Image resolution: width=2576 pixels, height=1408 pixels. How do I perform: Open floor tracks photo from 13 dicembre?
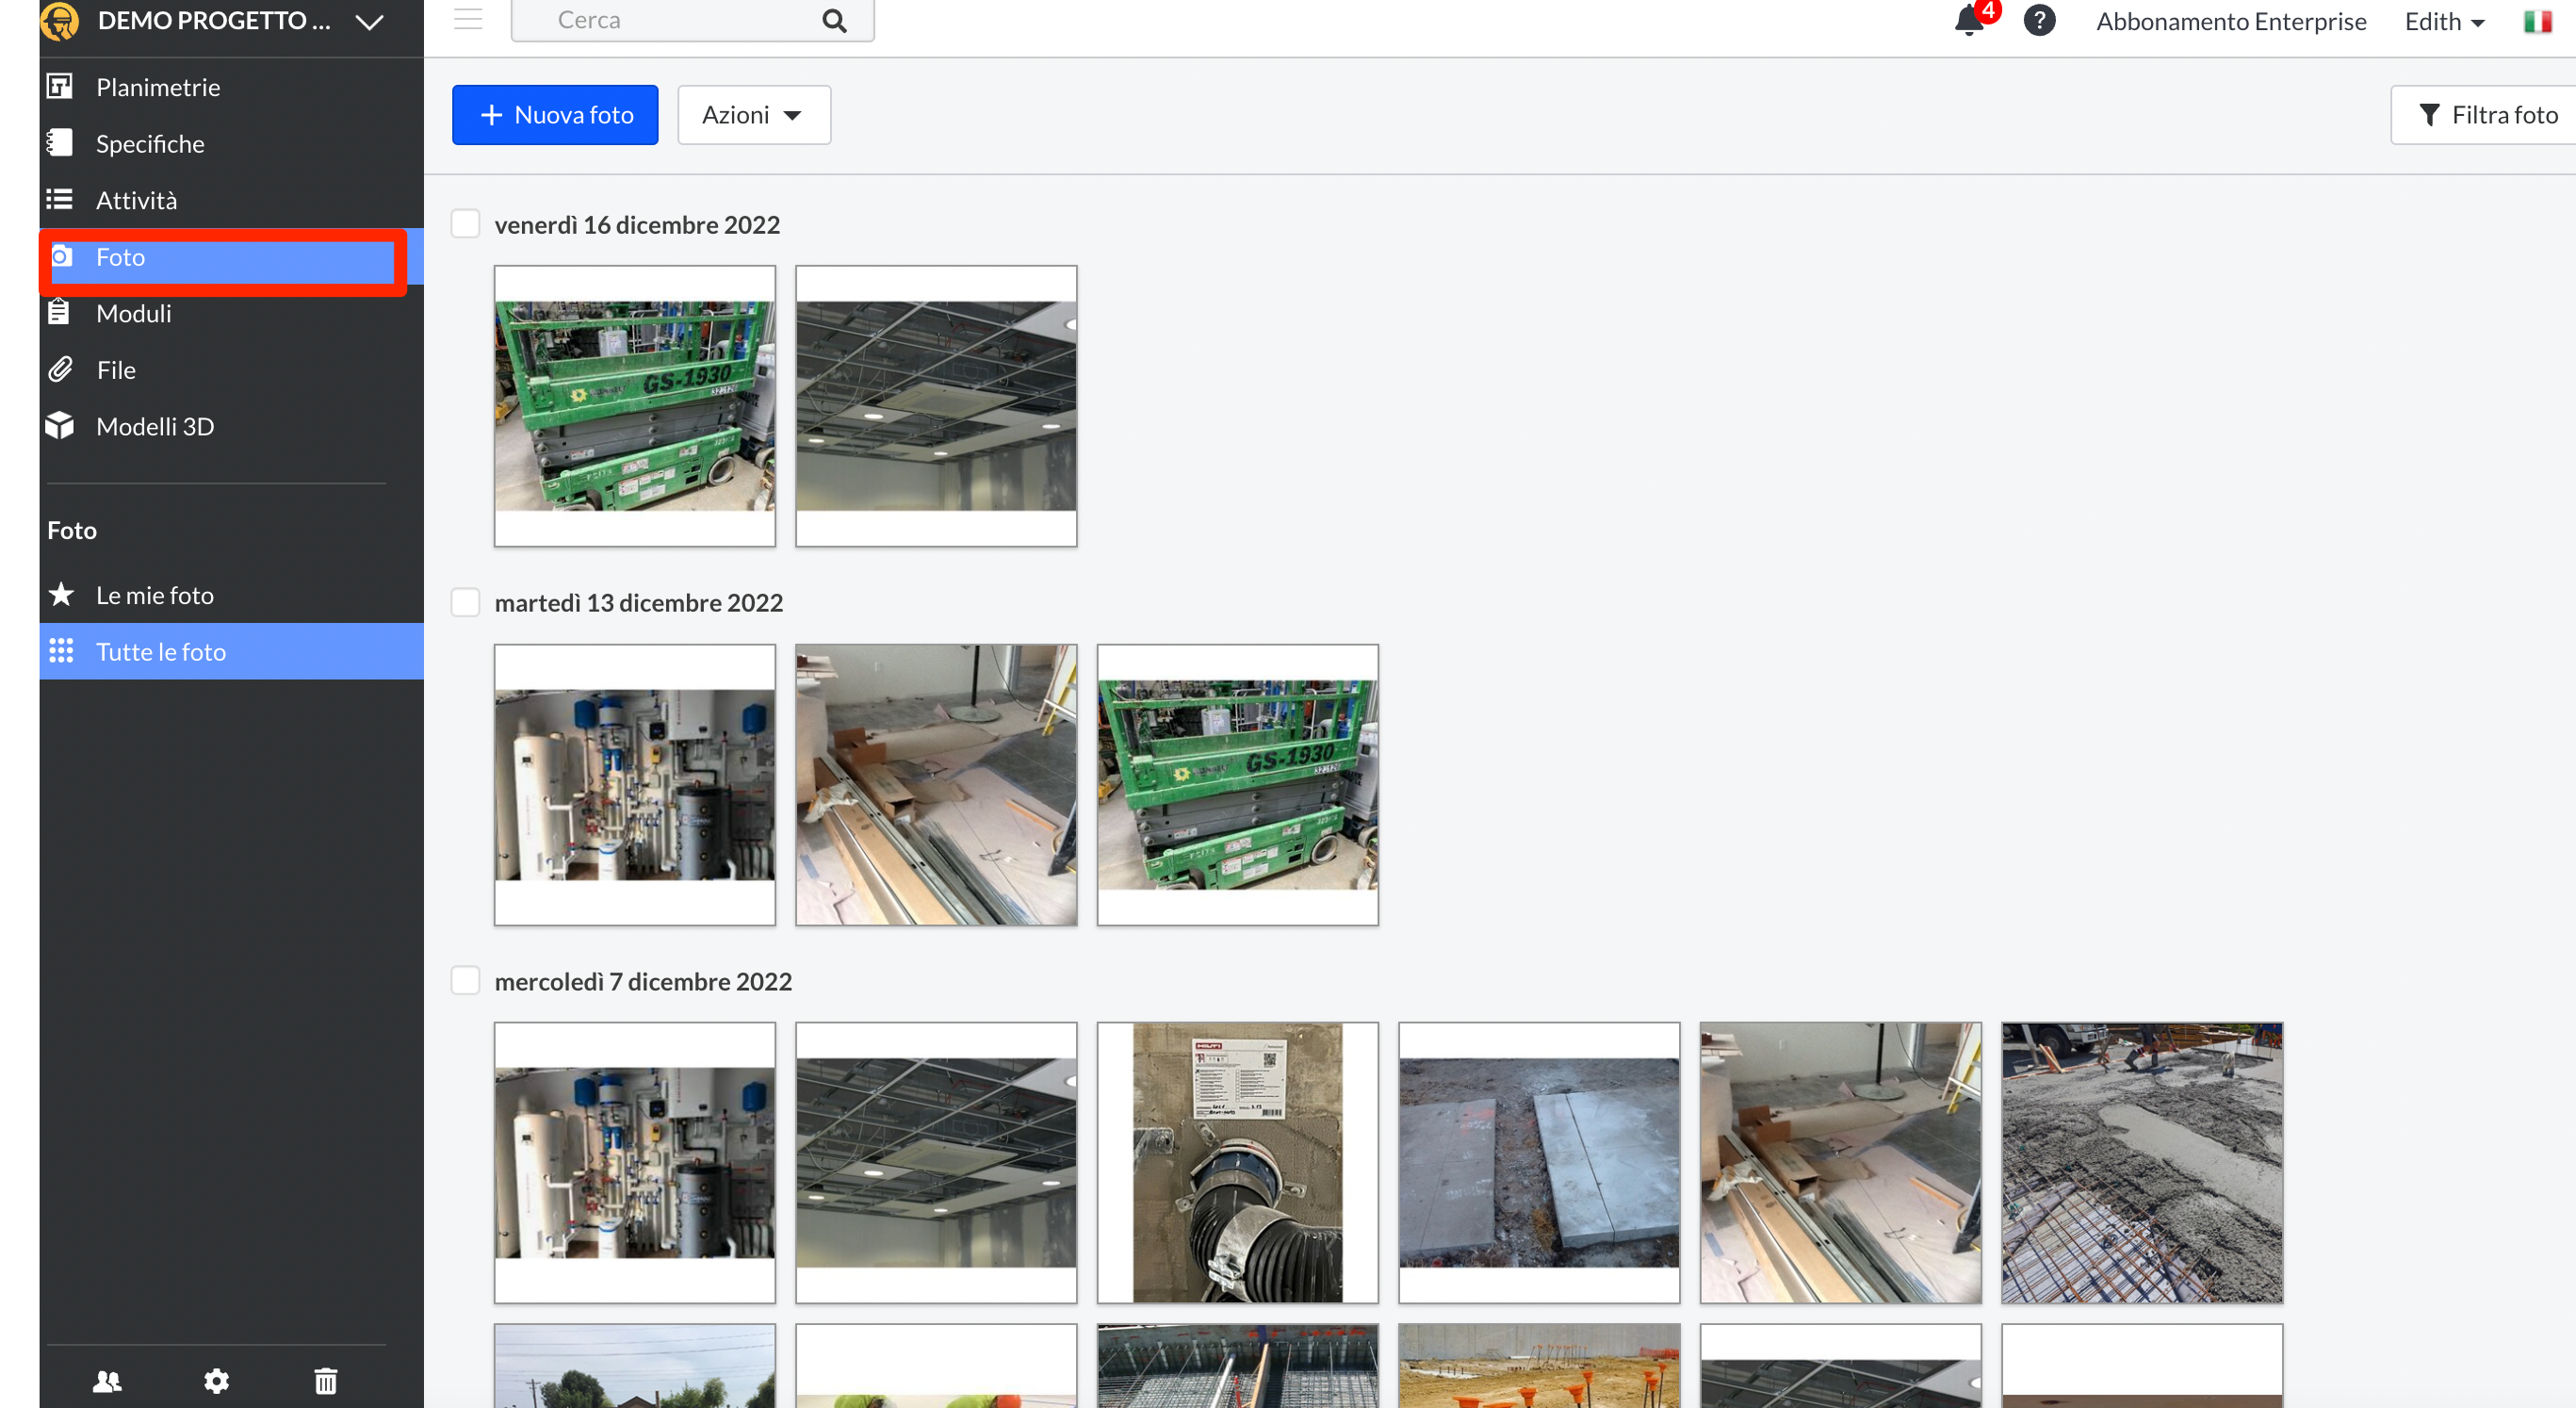(936, 785)
